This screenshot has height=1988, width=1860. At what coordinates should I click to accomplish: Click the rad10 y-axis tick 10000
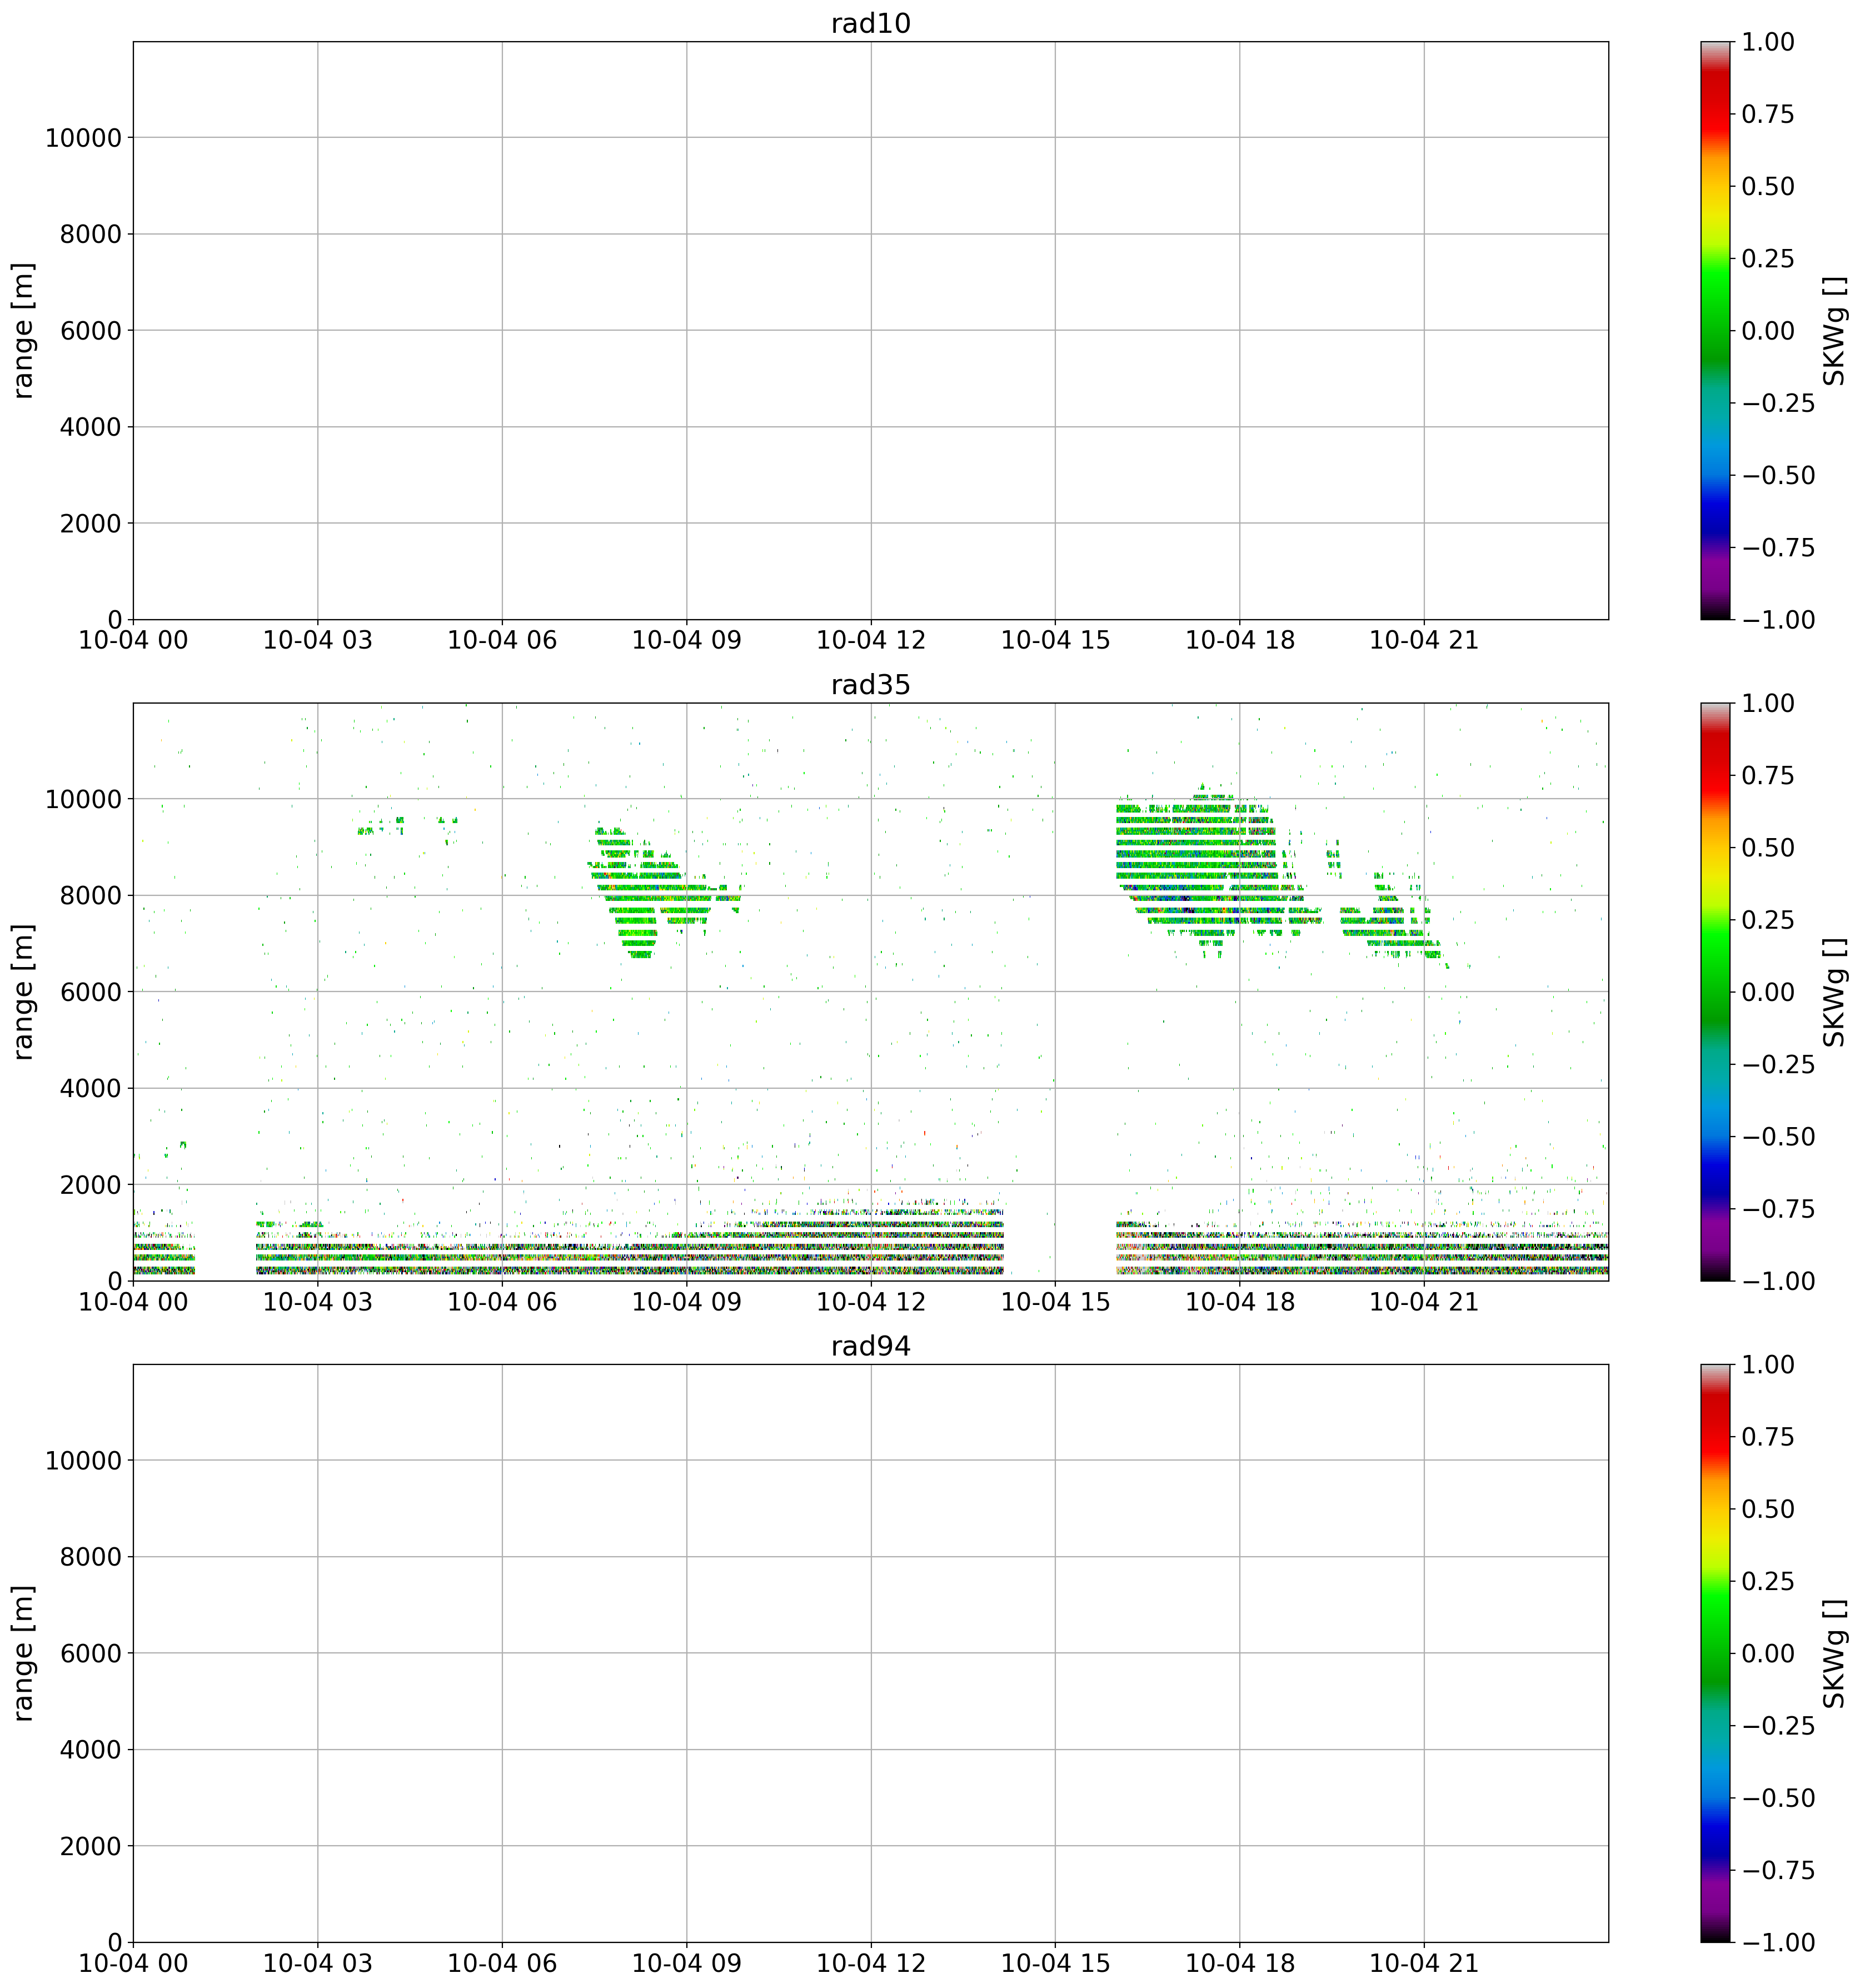[x=83, y=138]
